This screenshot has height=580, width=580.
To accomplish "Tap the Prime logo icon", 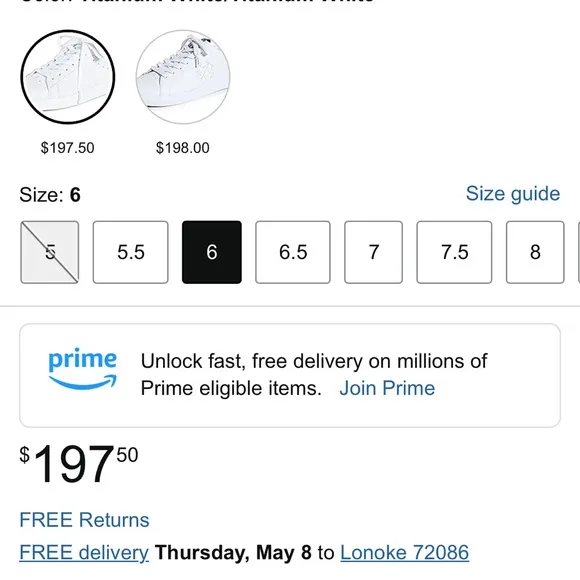I will (x=82, y=369).
